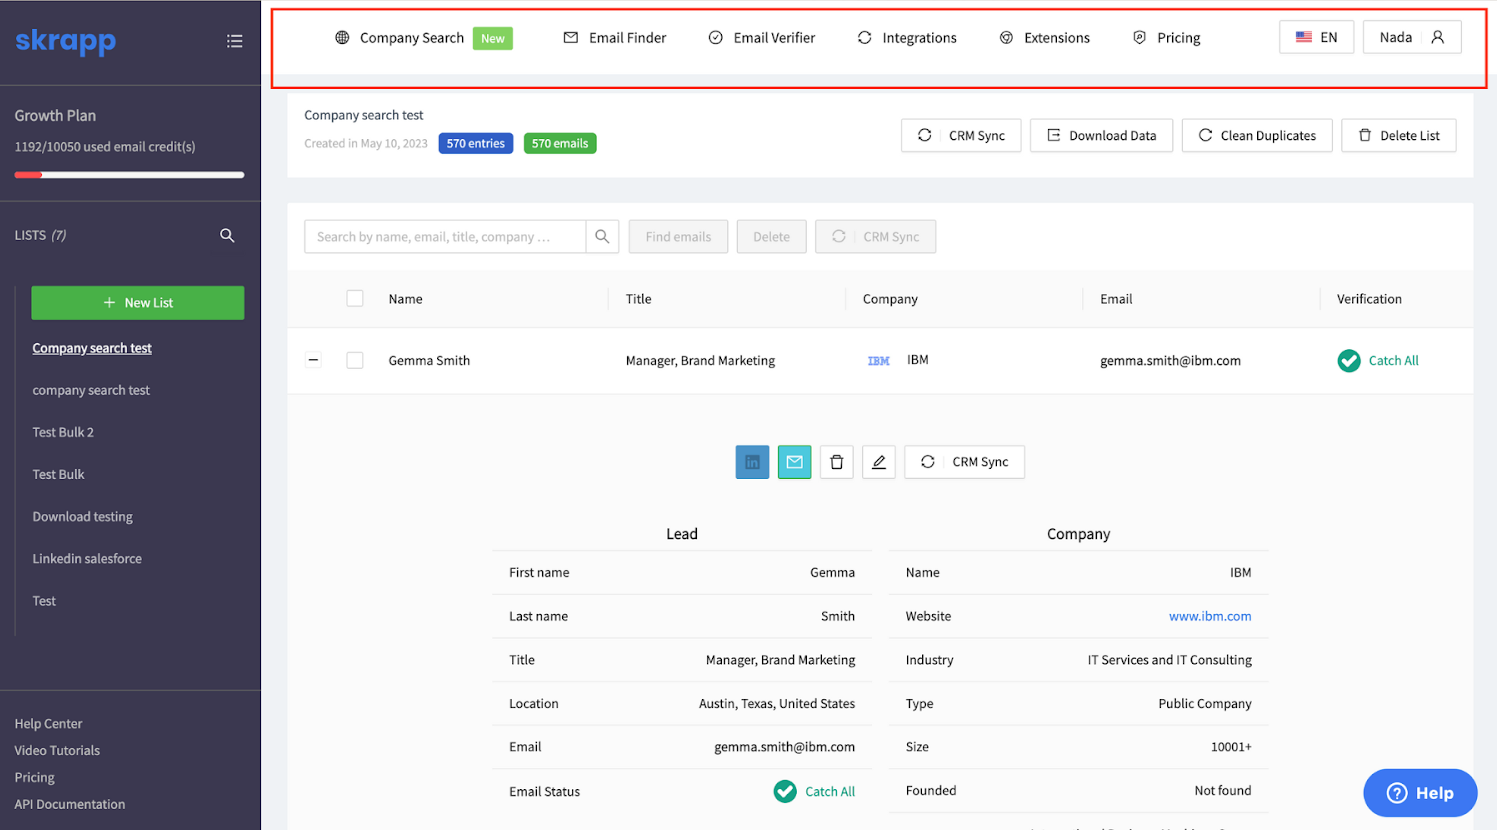Click the IBM company logo in row
The width and height of the screenshot is (1497, 830).
coord(879,361)
